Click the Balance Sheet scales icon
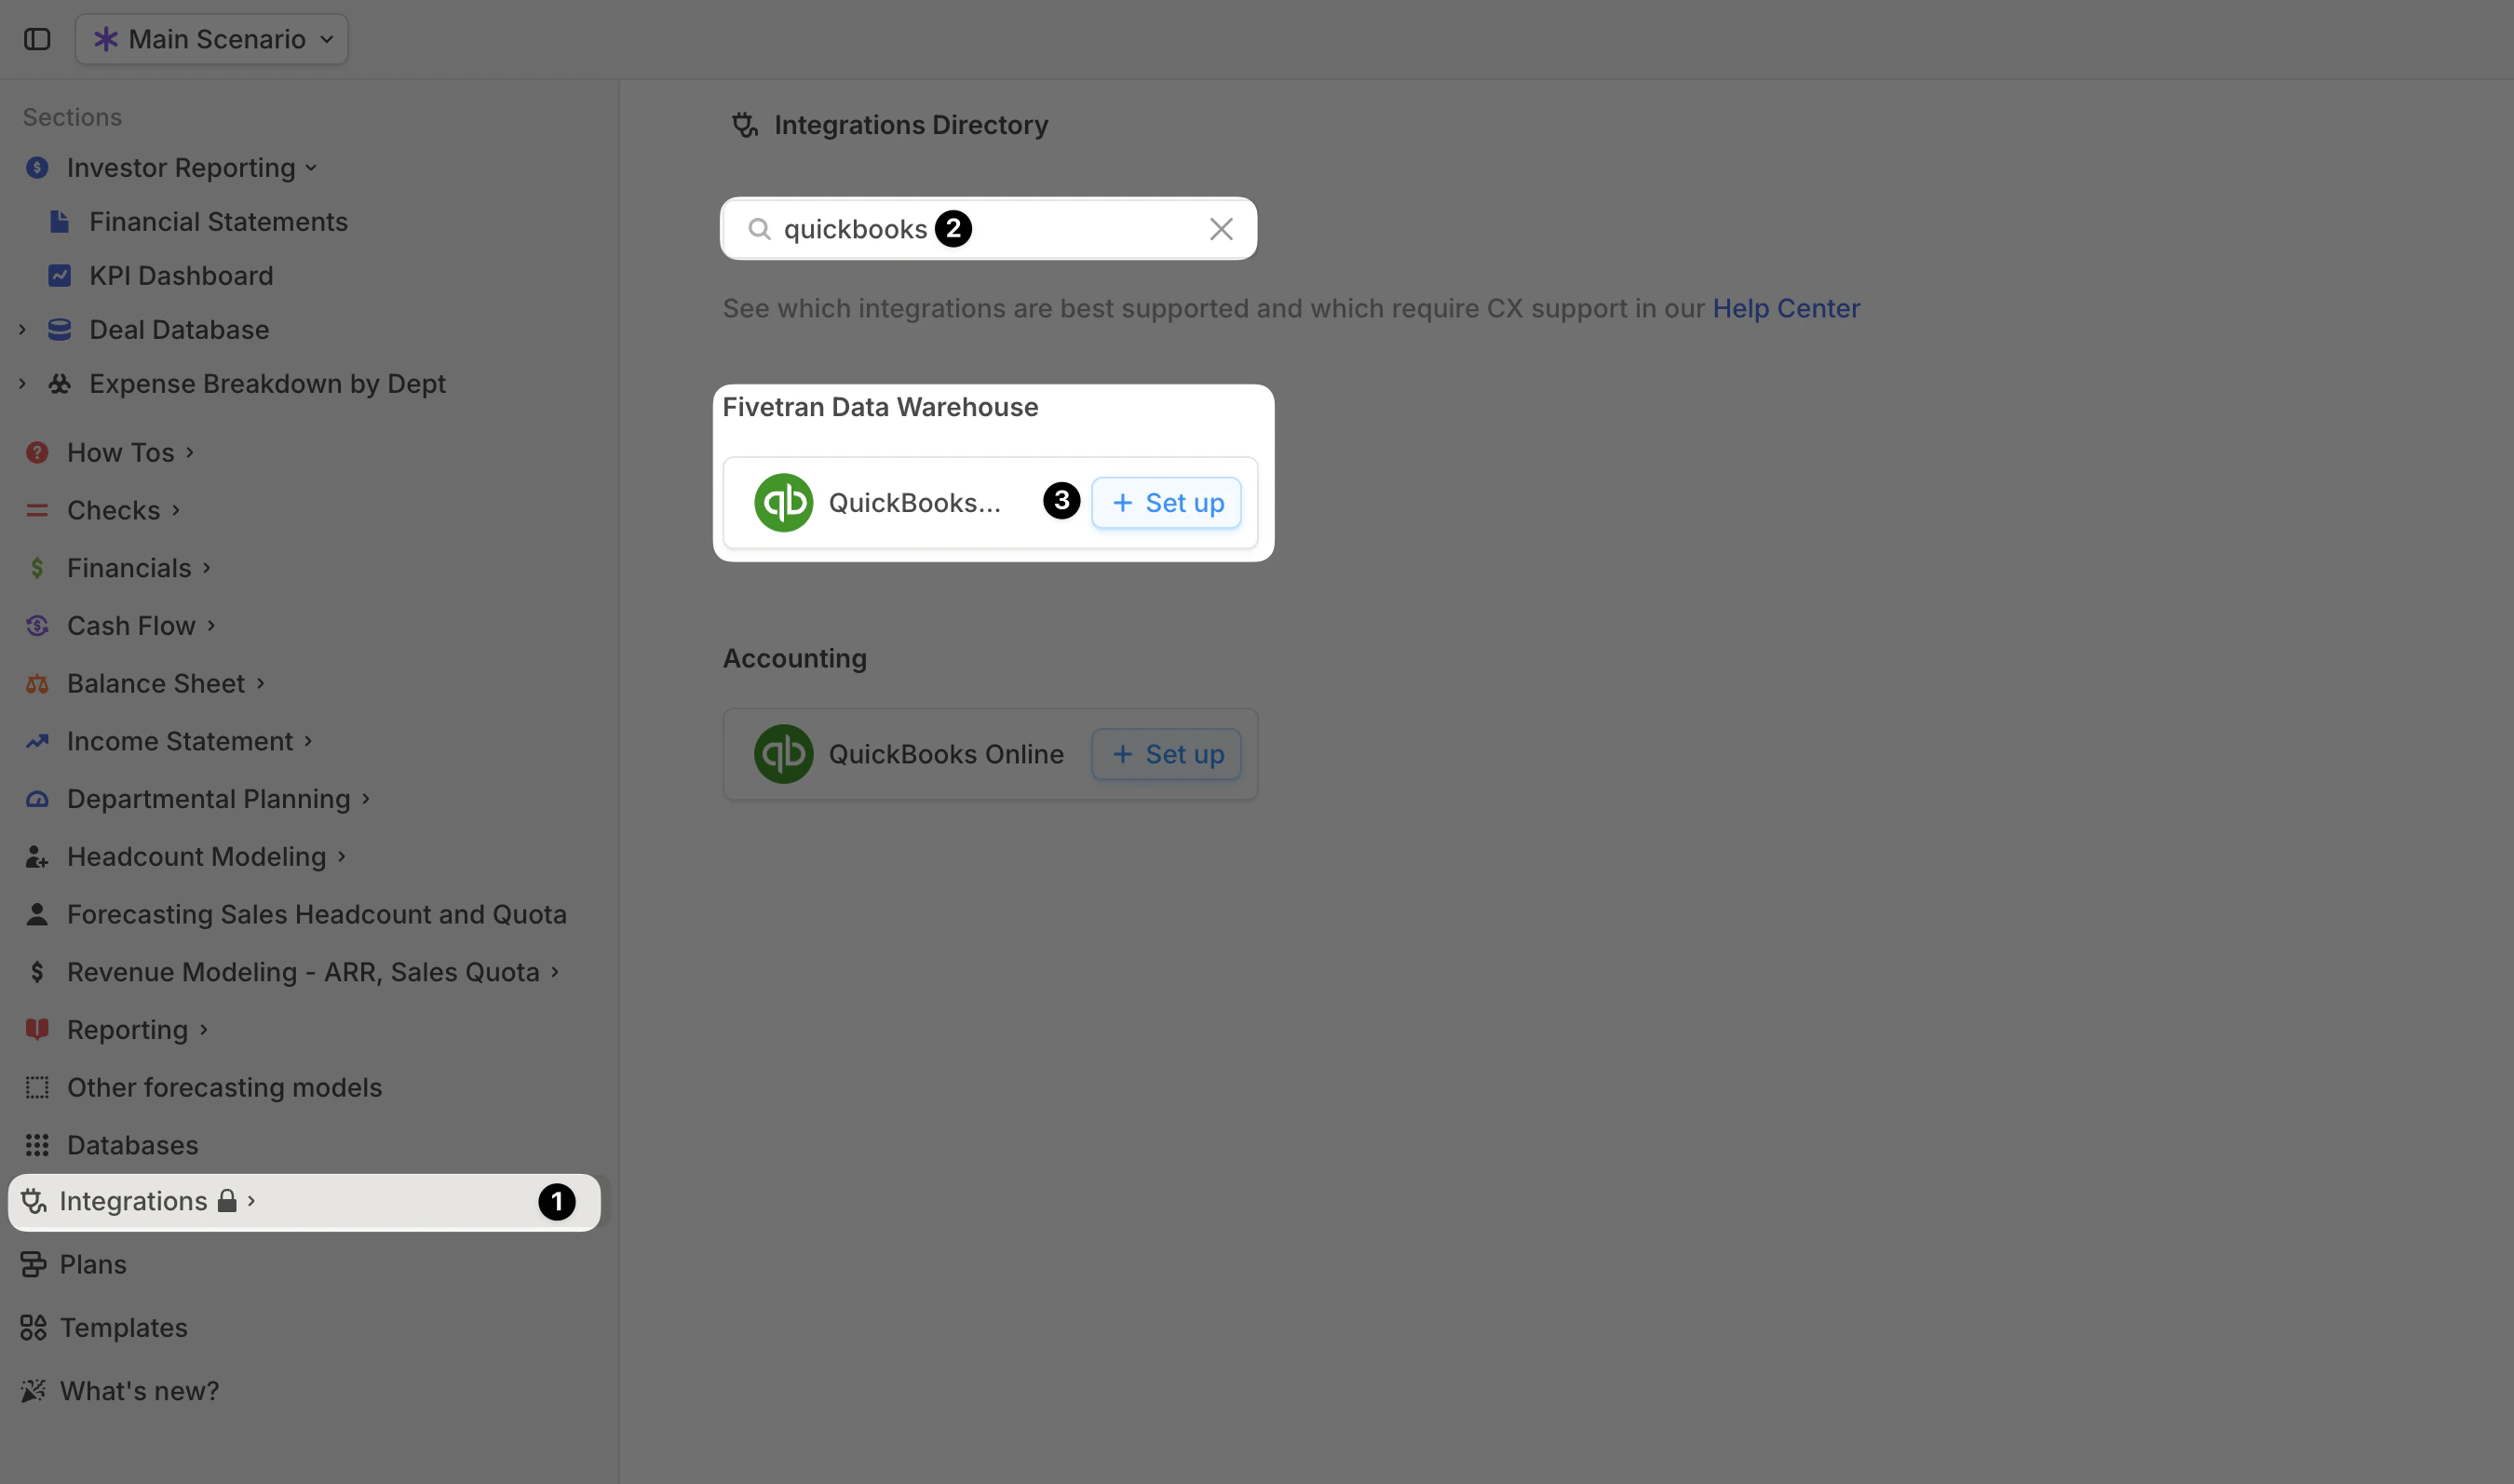 [x=36, y=683]
